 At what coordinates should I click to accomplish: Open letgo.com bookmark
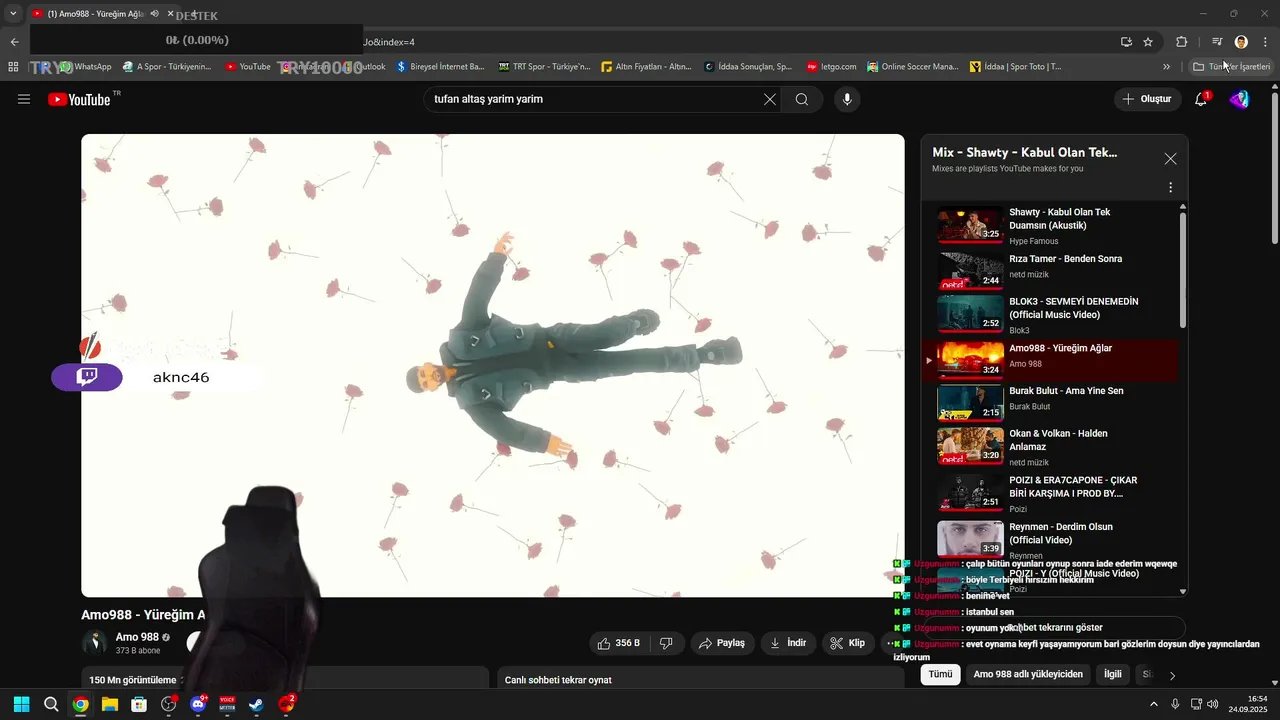pos(831,67)
